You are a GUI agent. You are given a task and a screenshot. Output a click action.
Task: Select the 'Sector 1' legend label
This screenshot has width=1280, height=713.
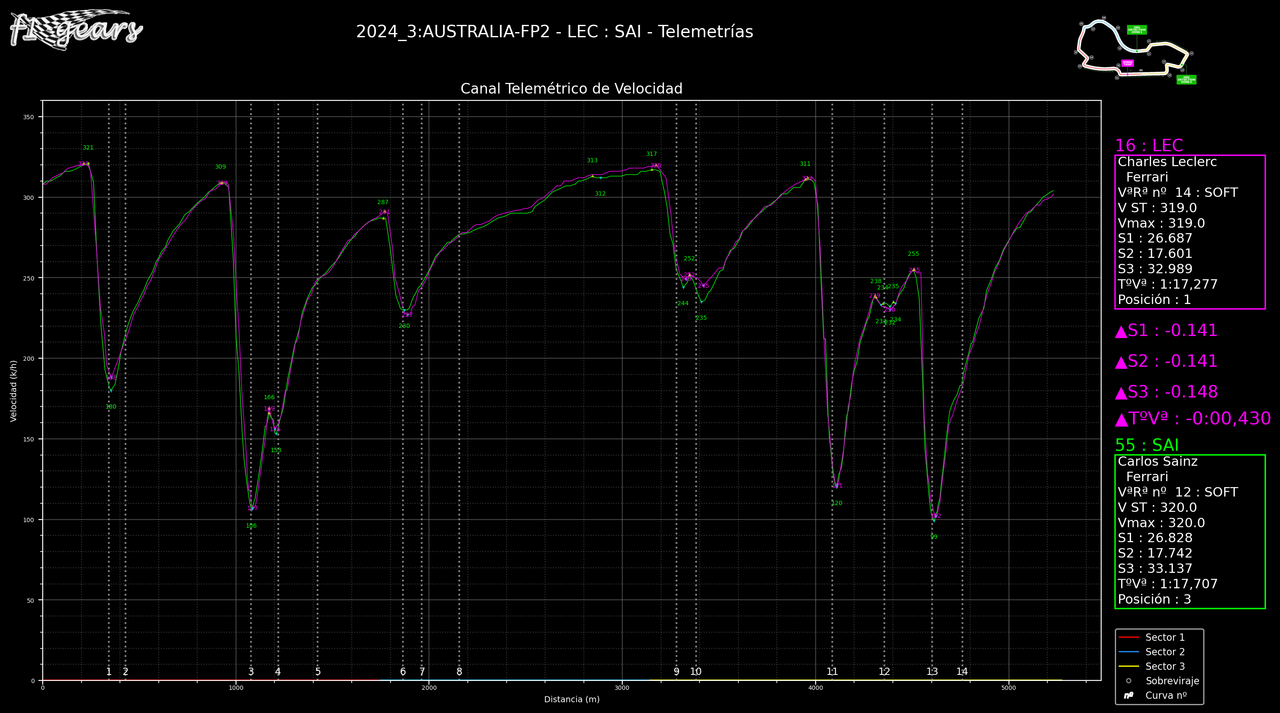1165,637
